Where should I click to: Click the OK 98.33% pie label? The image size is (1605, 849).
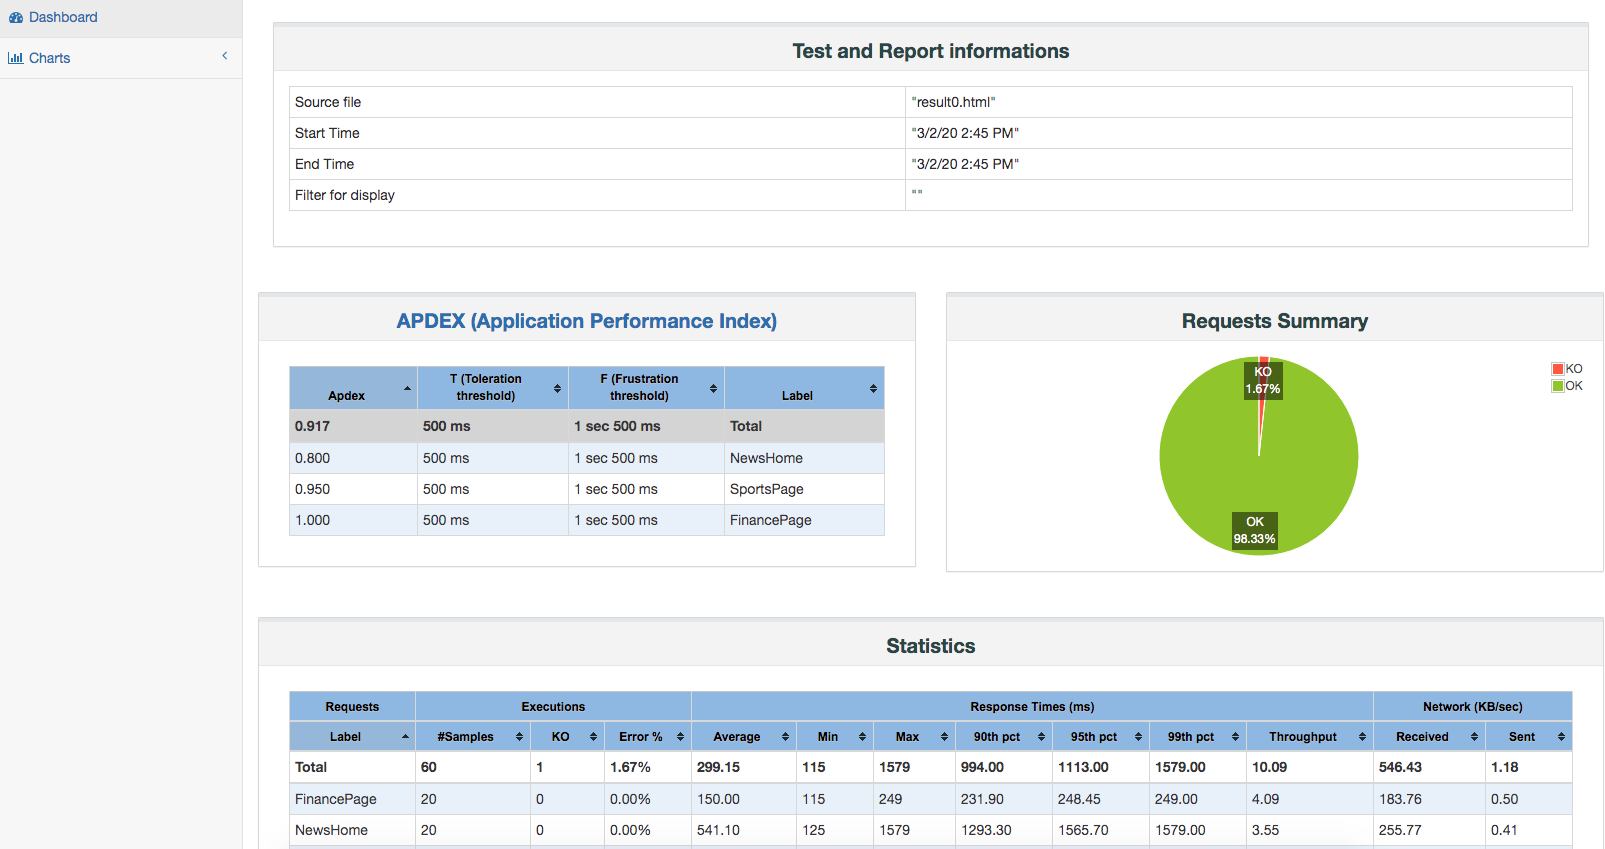pyautogui.click(x=1254, y=530)
